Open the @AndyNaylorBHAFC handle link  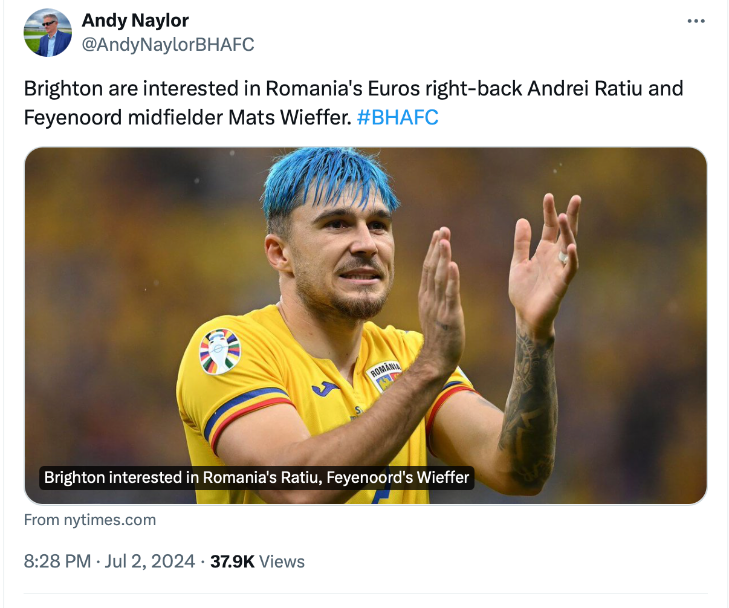(167, 44)
